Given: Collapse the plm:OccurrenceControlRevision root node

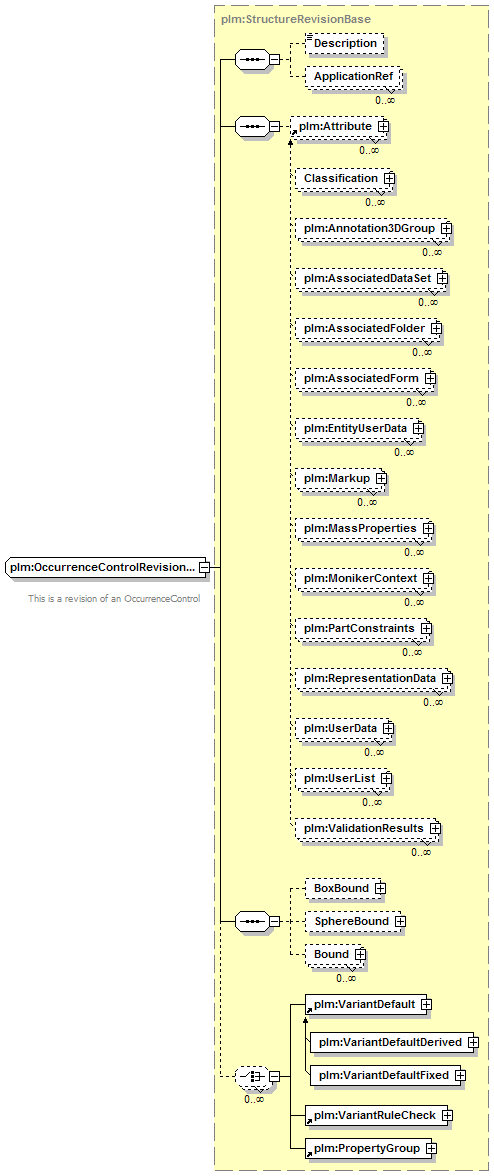Looking at the screenshot, I should [x=204, y=568].
